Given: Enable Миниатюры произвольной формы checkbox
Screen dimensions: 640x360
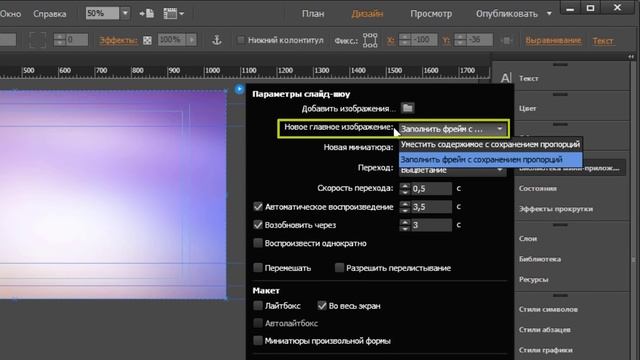Looking at the screenshot, I should point(258,340).
